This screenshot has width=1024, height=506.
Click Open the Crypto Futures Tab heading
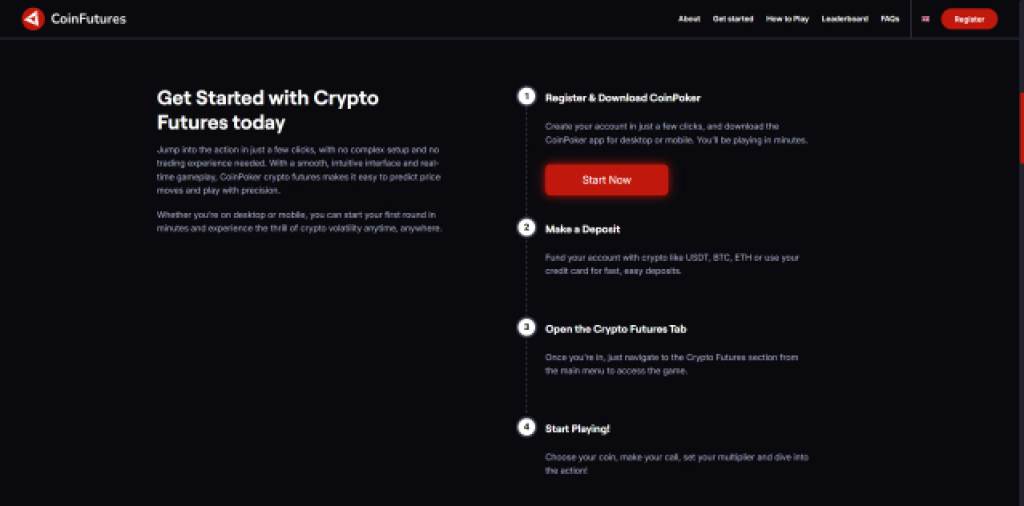(615, 329)
